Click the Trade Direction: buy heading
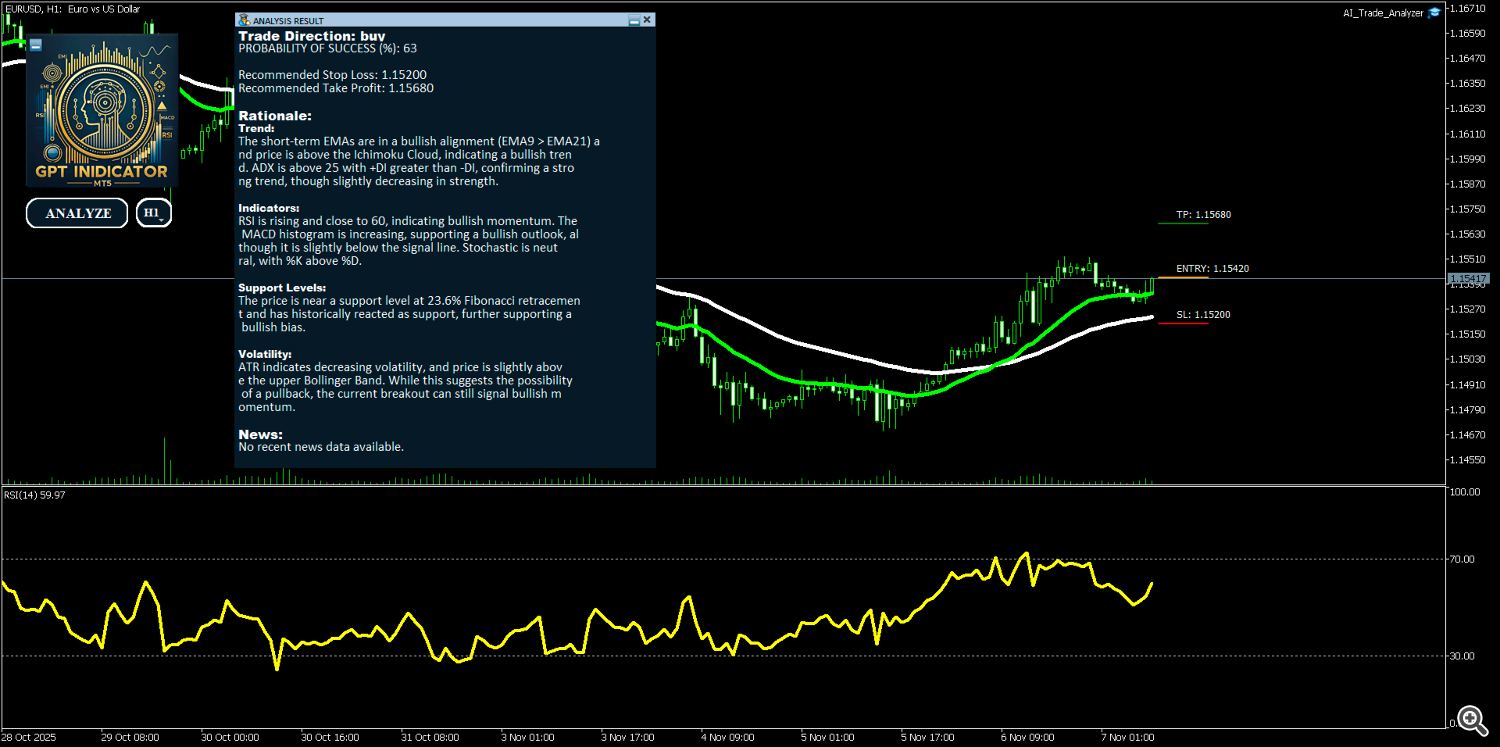 pyautogui.click(x=312, y=36)
